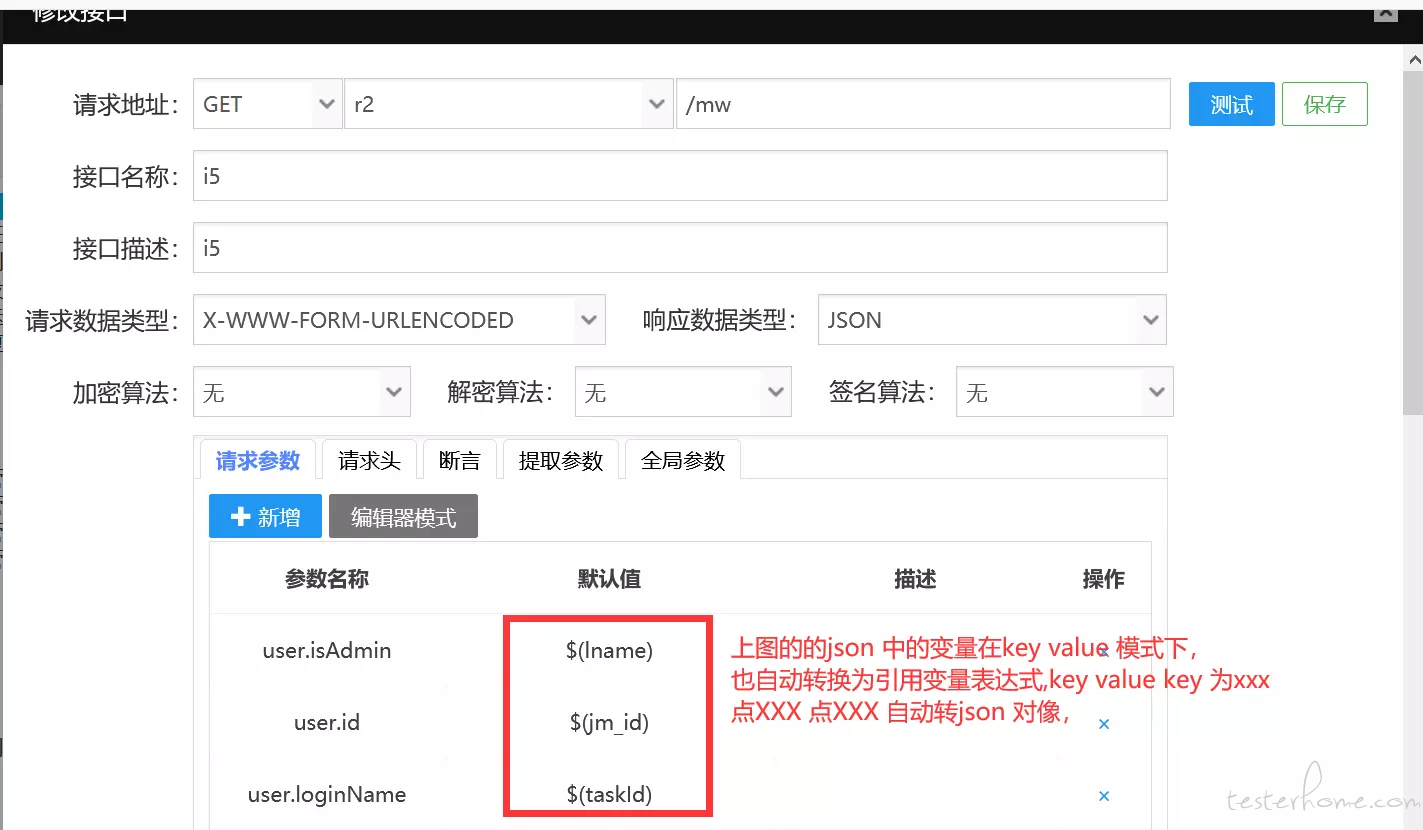Switch to the 请求参数 tab
This screenshot has height=830, width=1423.
point(258,460)
